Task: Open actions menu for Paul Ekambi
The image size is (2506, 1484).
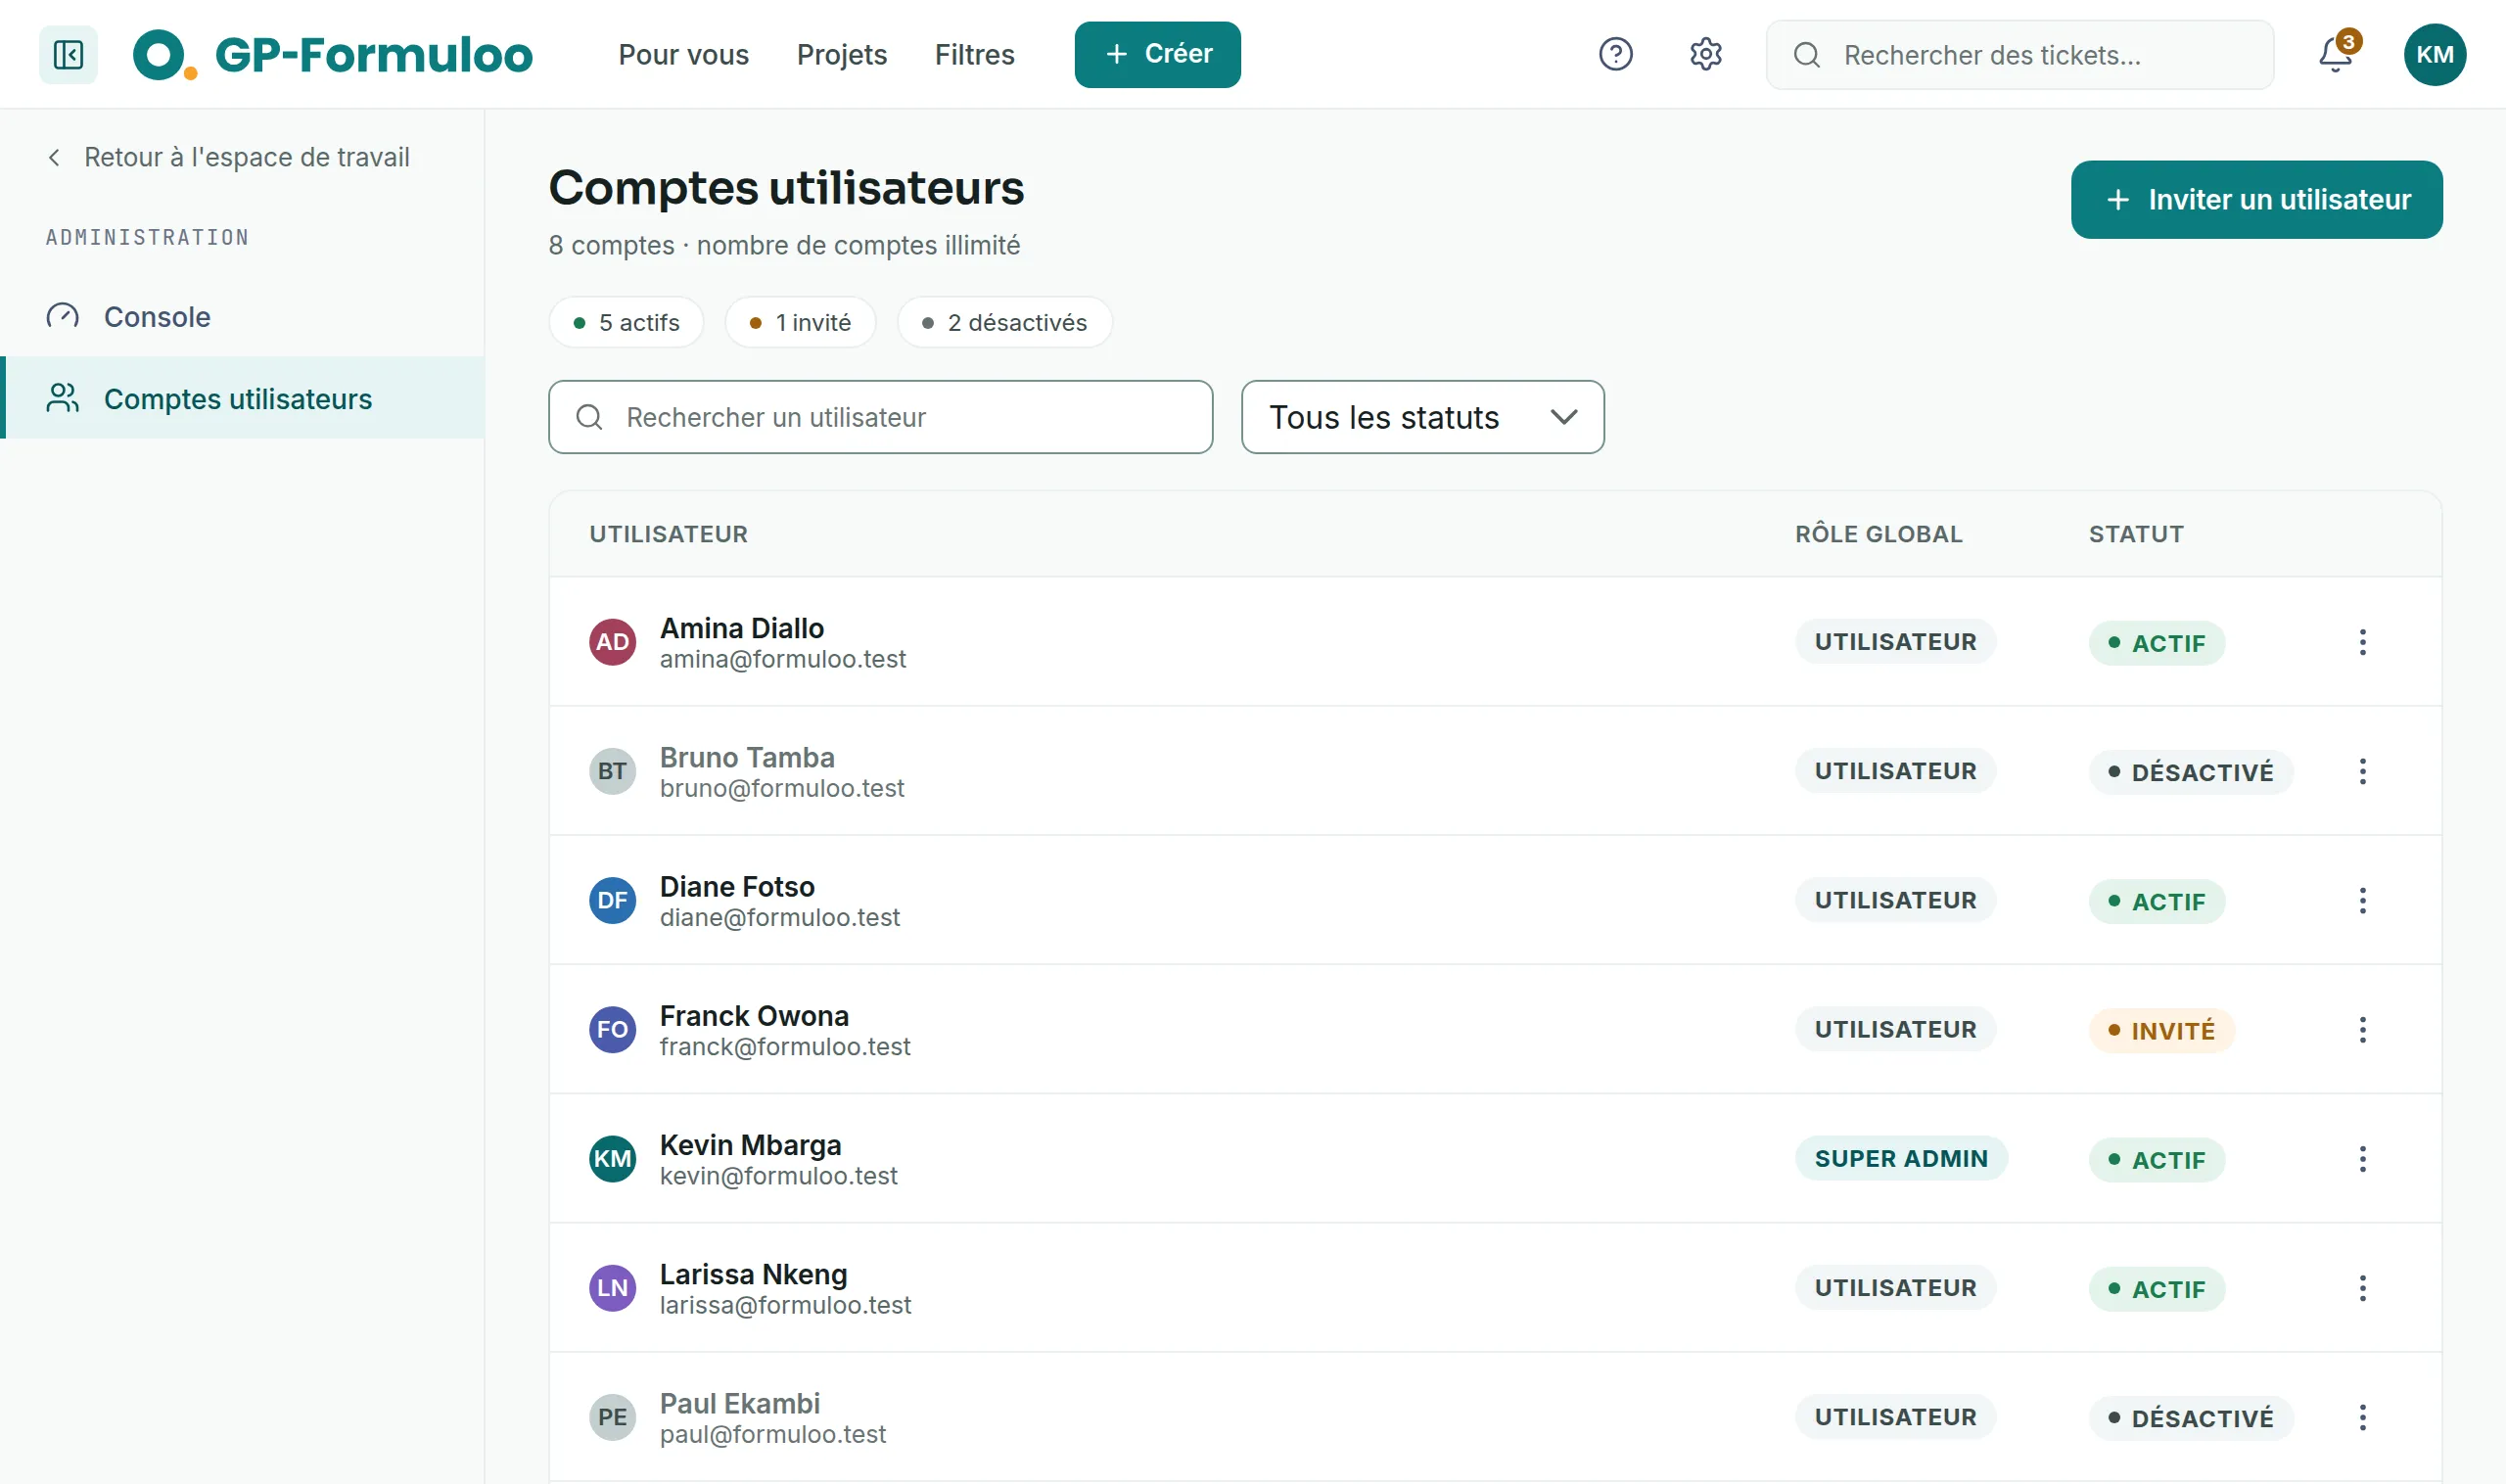Action: click(x=2362, y=1417)
